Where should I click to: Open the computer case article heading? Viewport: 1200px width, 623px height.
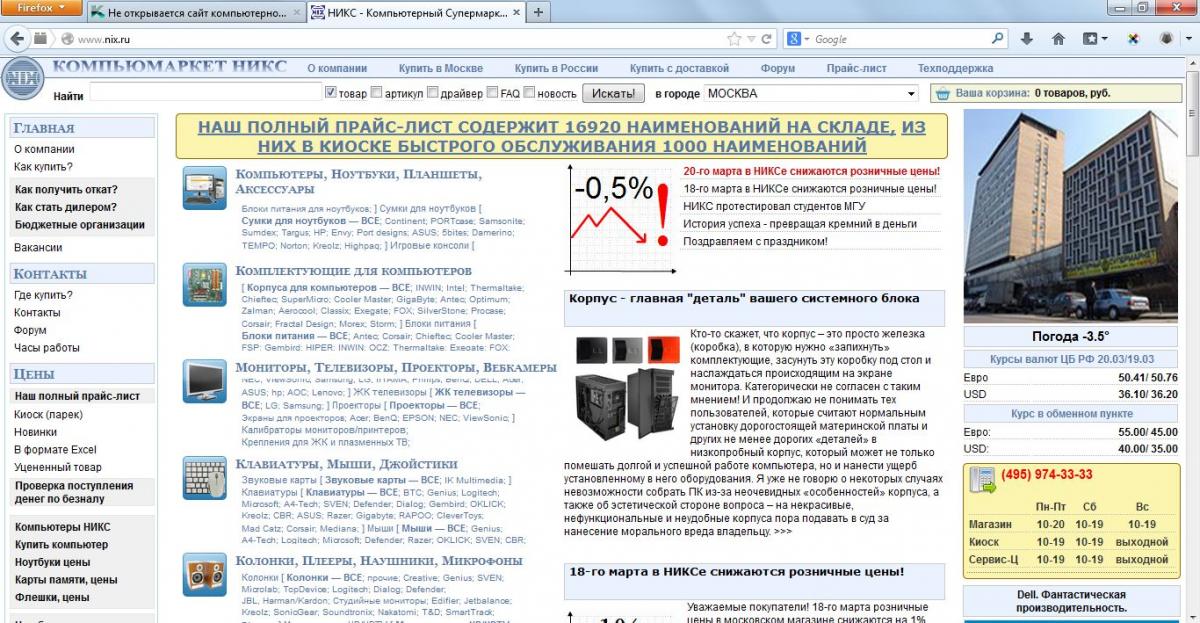tap(744, 298)
